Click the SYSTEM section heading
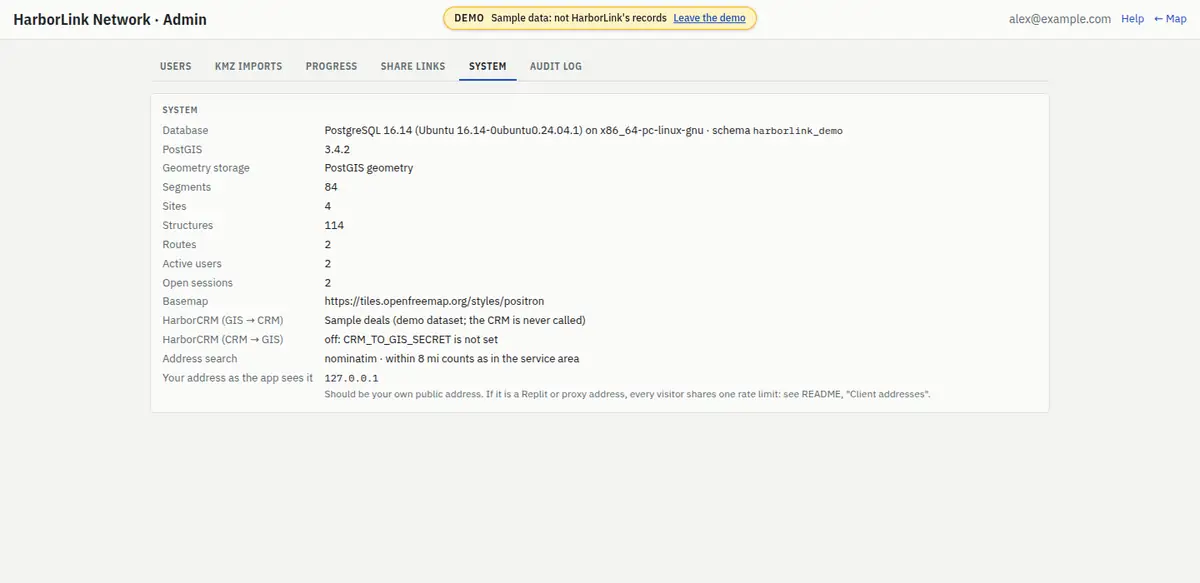This screenshot has width=1200, height=583. 180,110
